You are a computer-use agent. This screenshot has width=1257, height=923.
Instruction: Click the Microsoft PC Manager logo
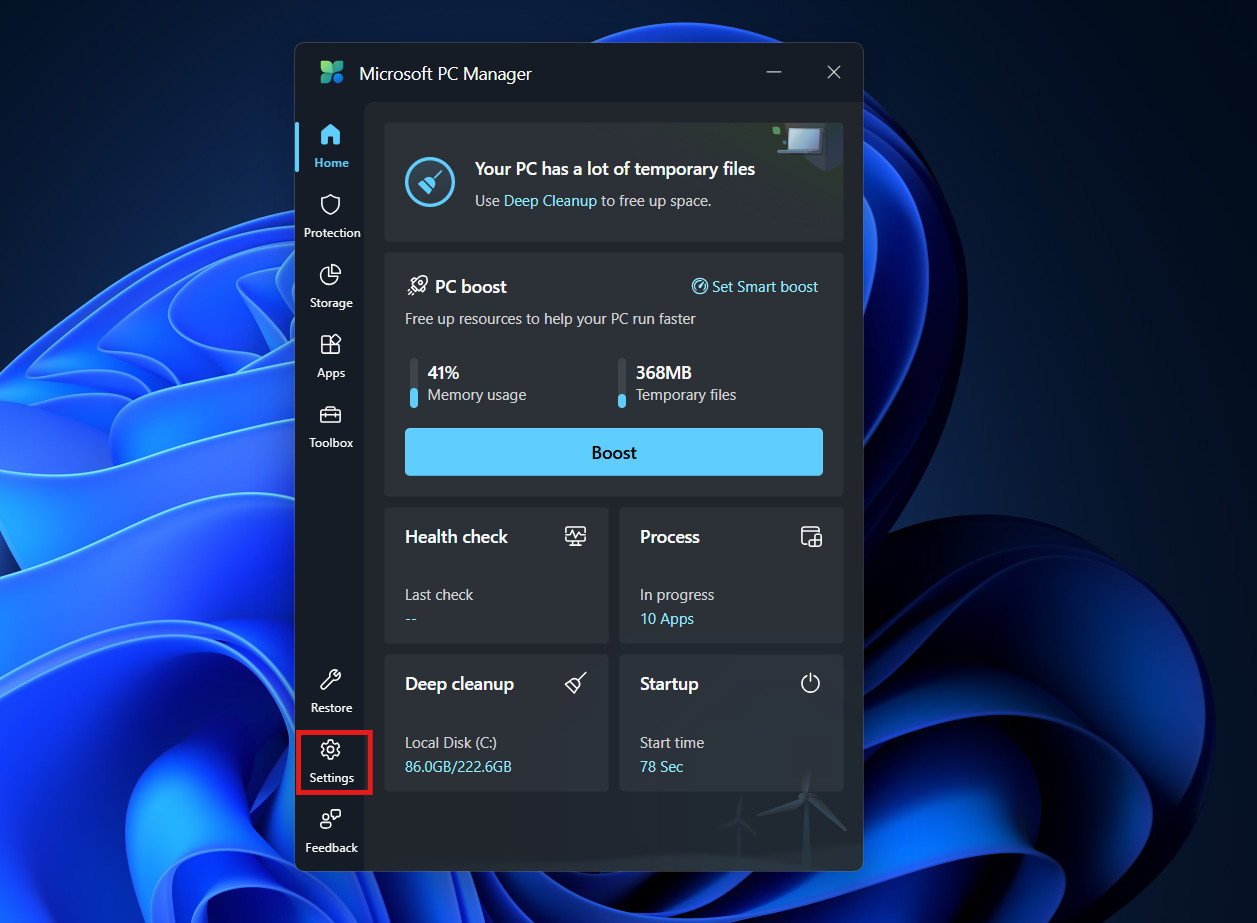[x=331, y=72]
